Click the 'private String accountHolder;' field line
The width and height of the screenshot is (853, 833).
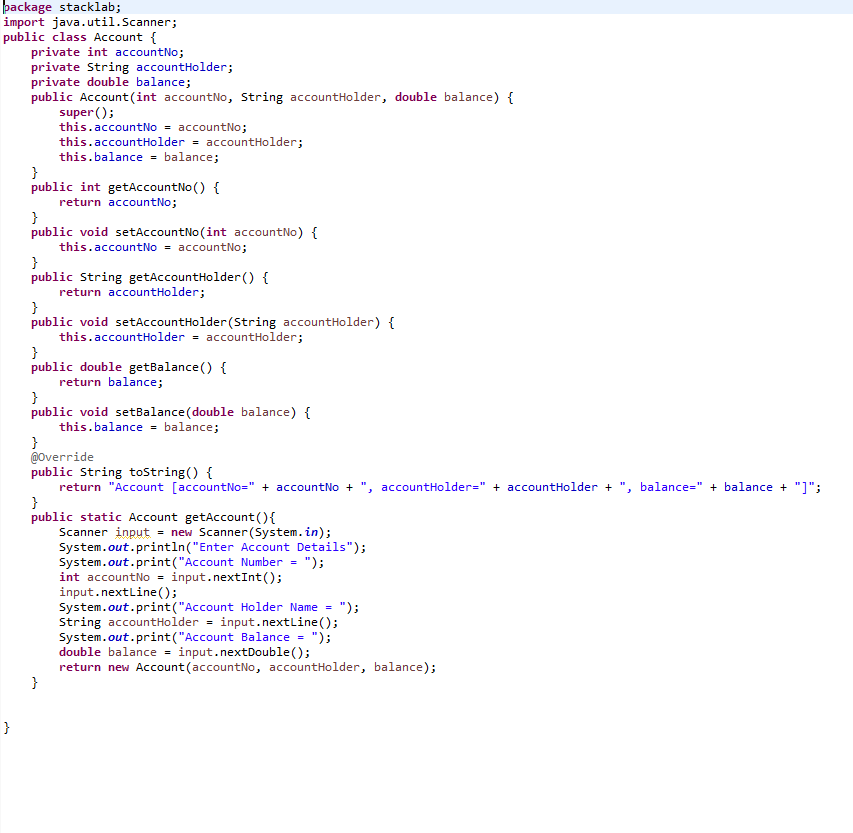132,67
